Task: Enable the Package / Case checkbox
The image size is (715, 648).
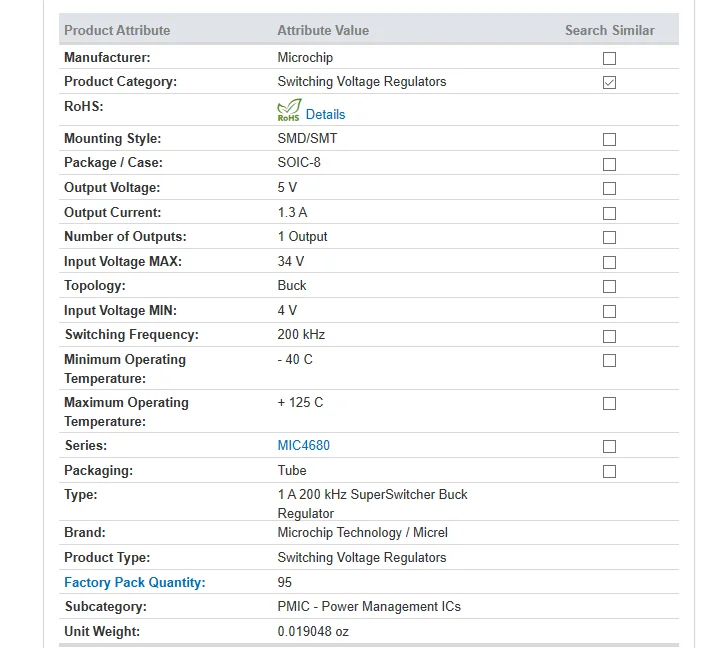Action: pyautogui.click(x=609, y=164)
